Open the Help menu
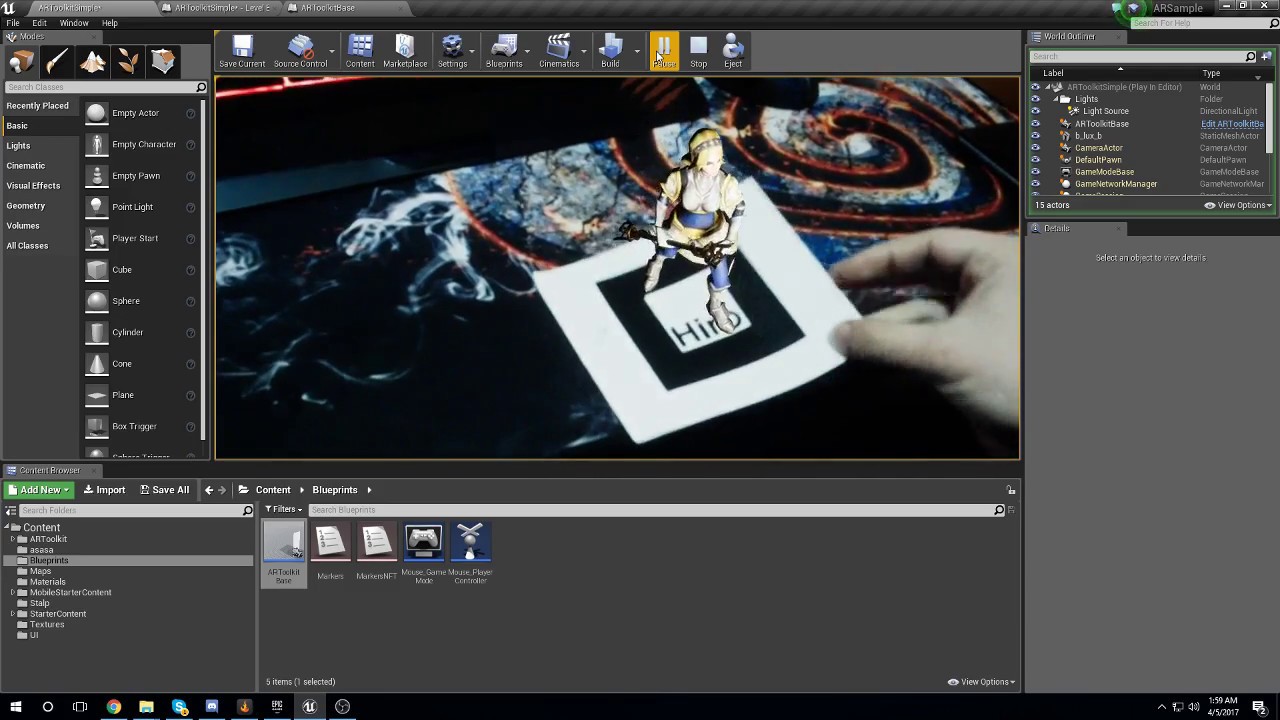Viewport: 1280px width, 720px height. click(x=110, y=23)
